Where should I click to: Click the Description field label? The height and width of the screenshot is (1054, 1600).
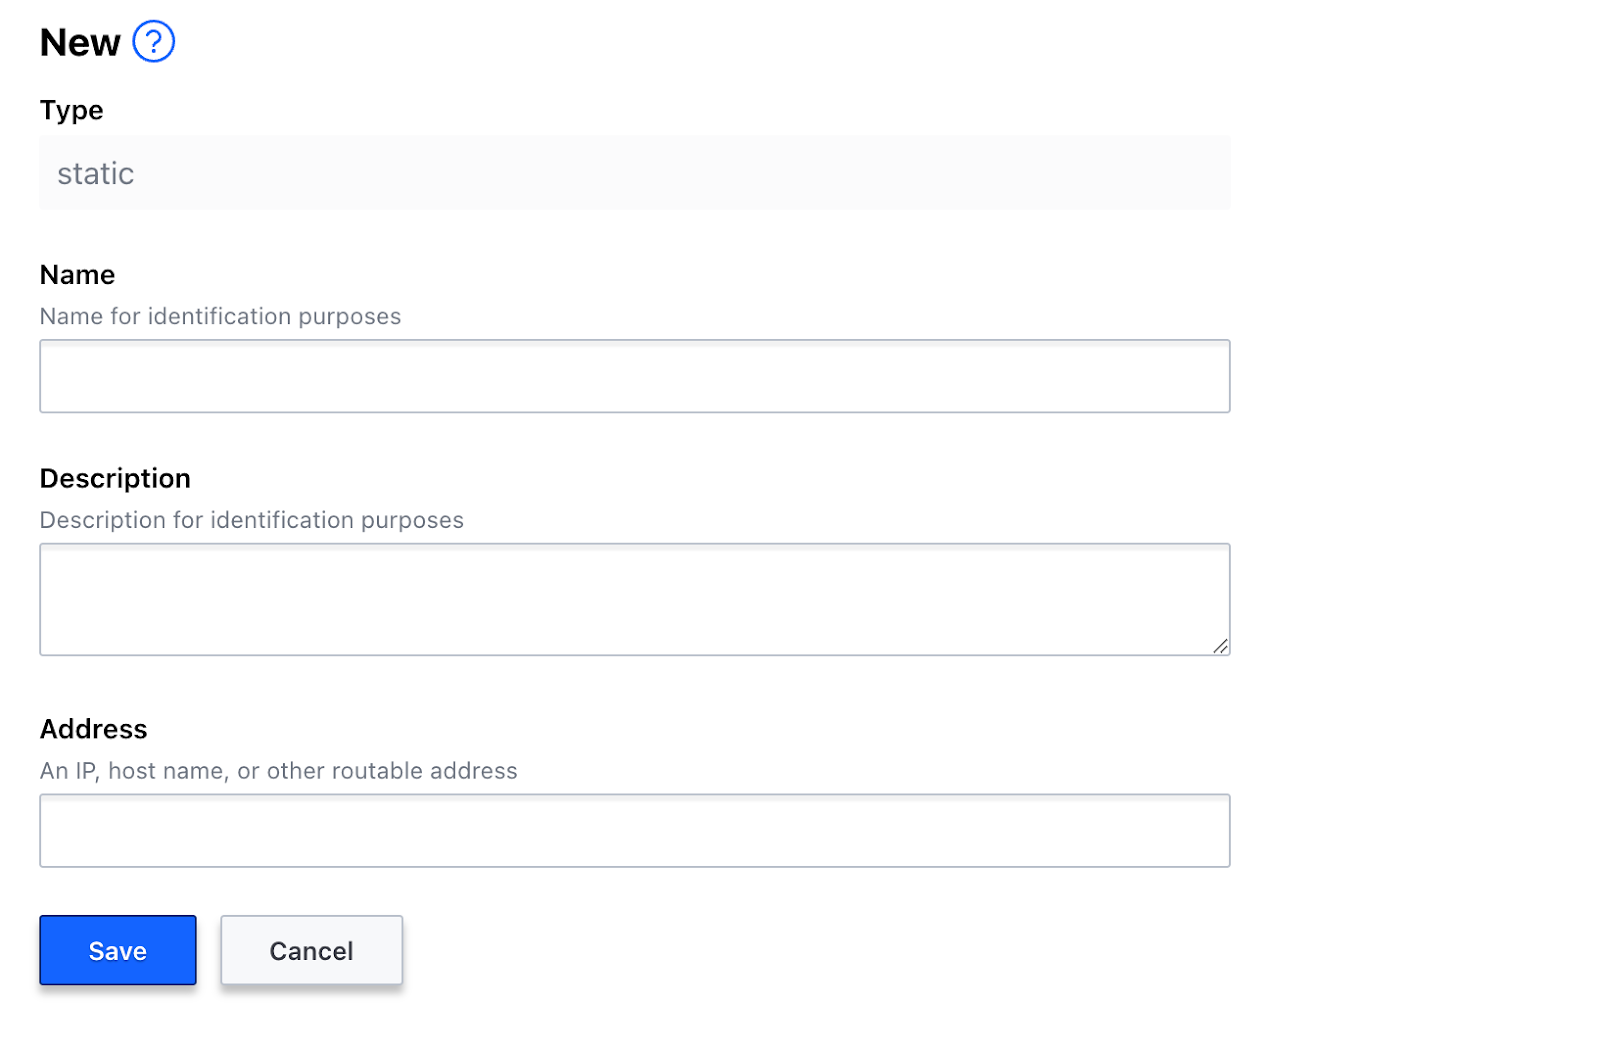tap(115, 478)
